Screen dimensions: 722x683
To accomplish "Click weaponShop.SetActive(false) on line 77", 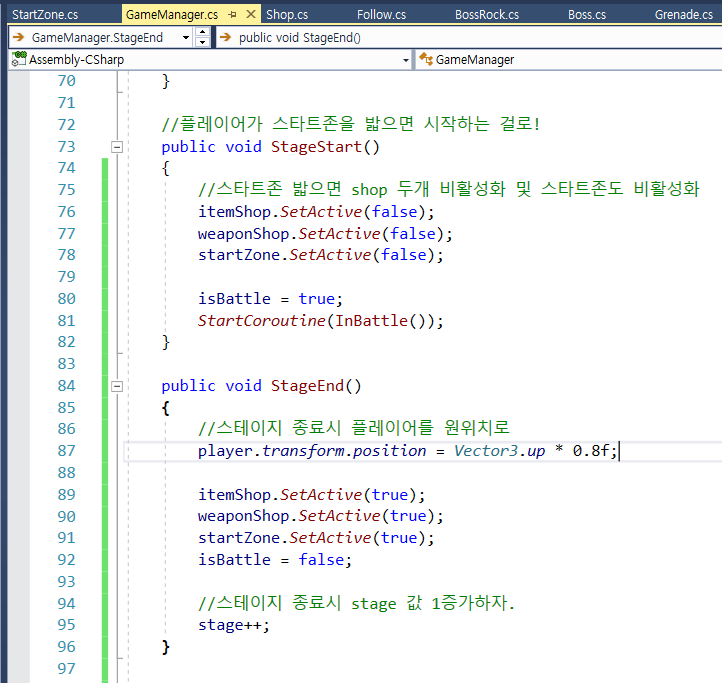I will tap(325, 234).
